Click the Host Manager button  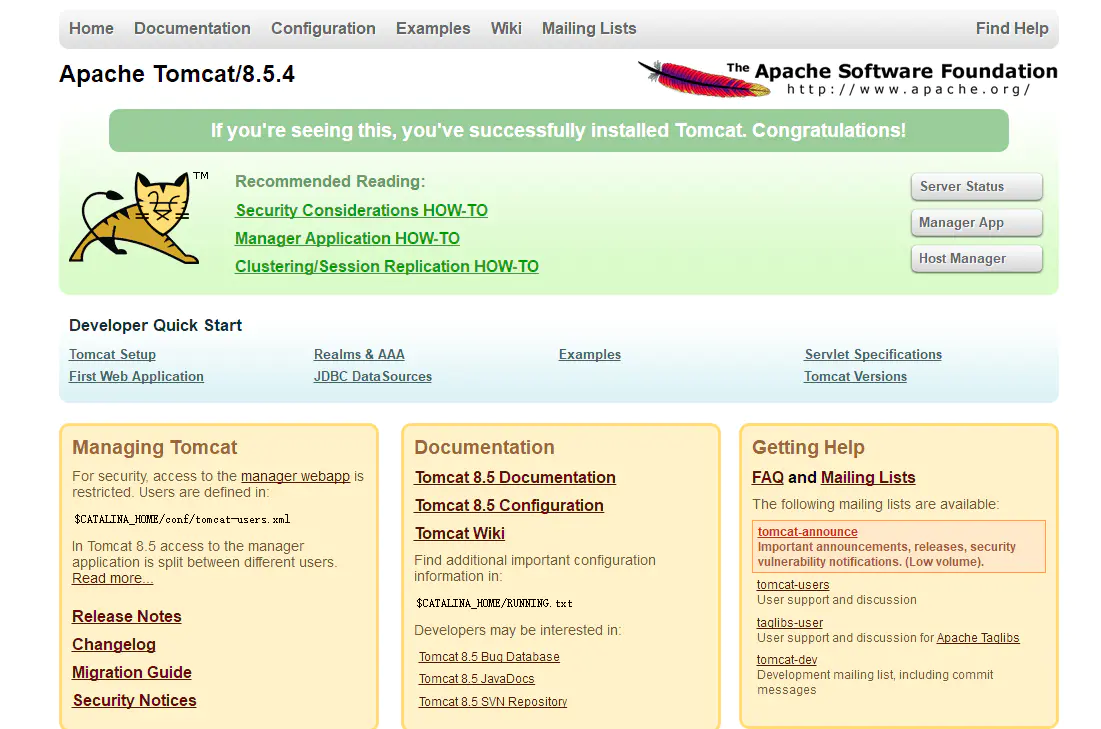(x=977, y=258)
